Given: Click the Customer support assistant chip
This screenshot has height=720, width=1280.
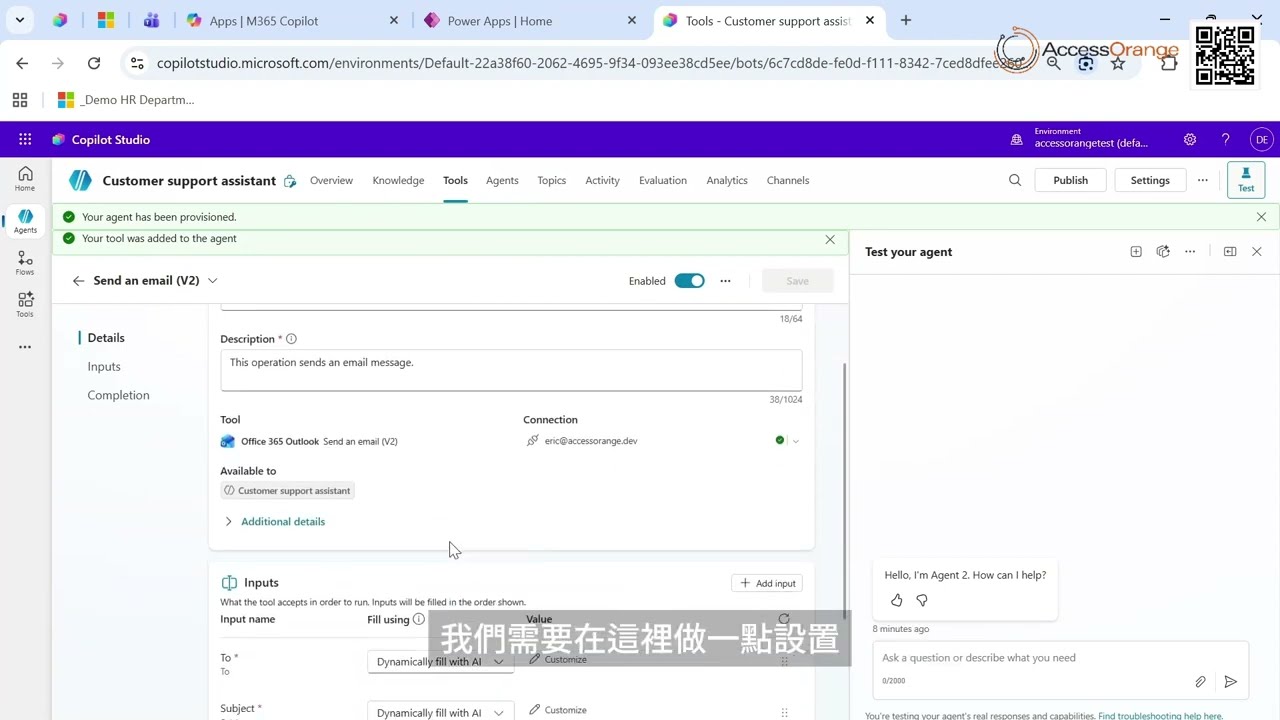Looking at the screenshot, I should pos(288,491).
